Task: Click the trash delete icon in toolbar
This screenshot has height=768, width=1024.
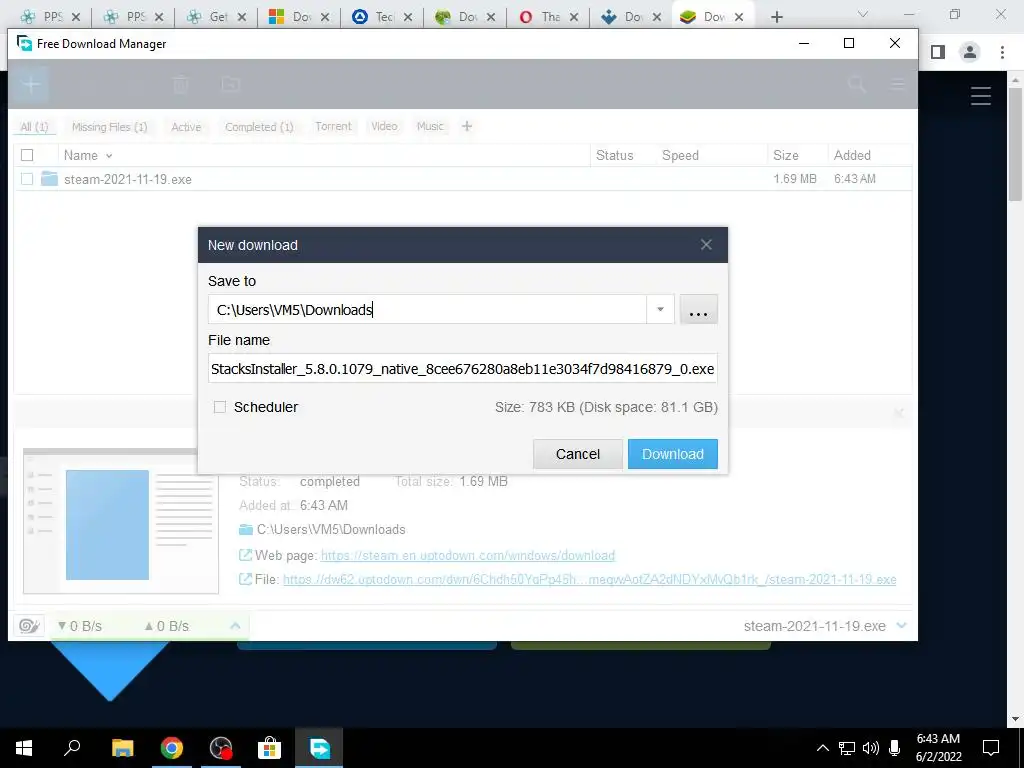Action: 181,84
